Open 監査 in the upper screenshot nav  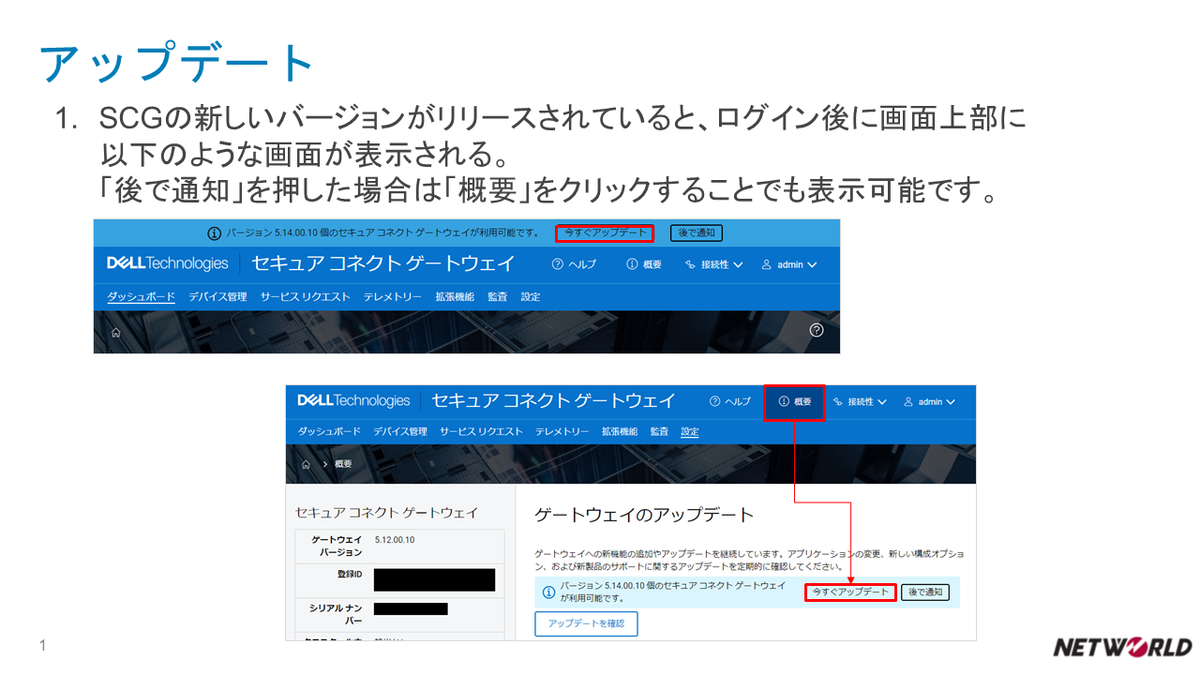tap(498, 297)
